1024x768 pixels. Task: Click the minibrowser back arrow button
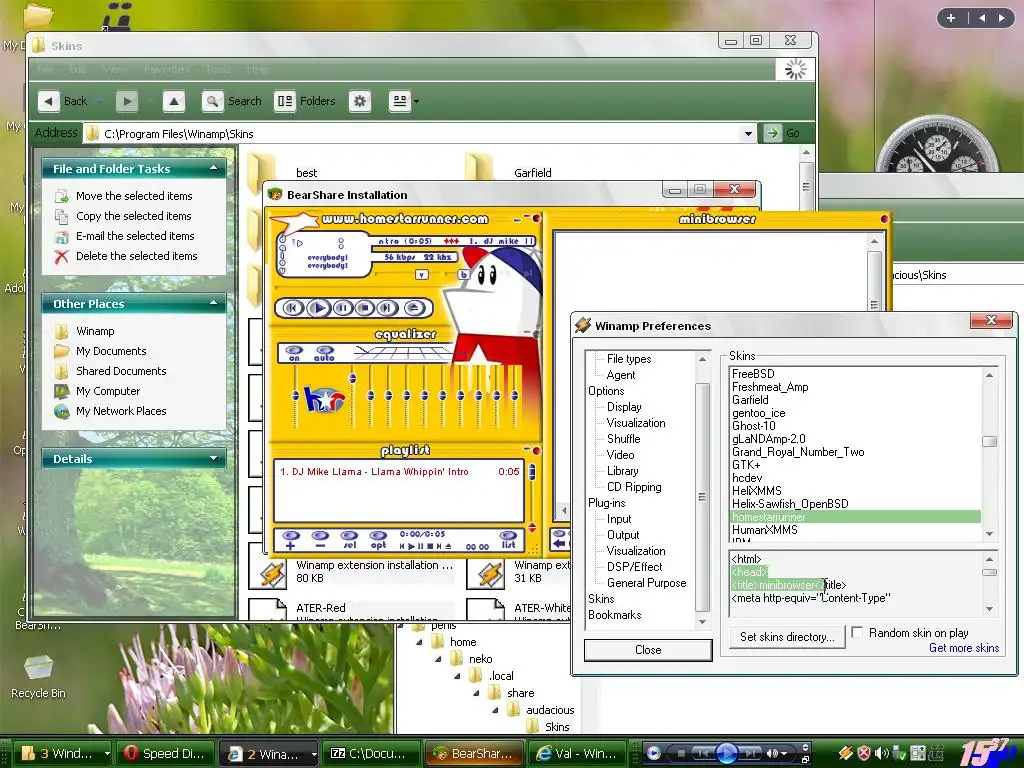(560, 541)
